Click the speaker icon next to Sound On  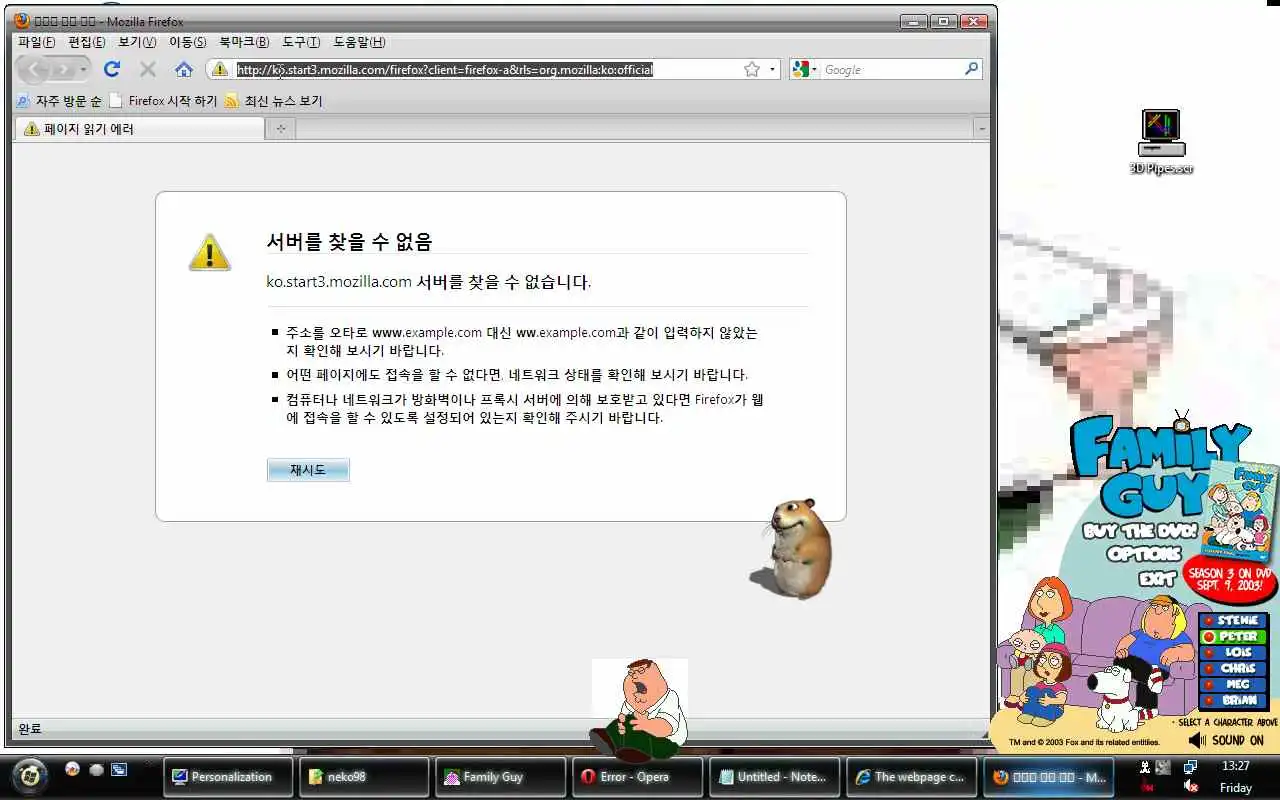(1197, 740)
